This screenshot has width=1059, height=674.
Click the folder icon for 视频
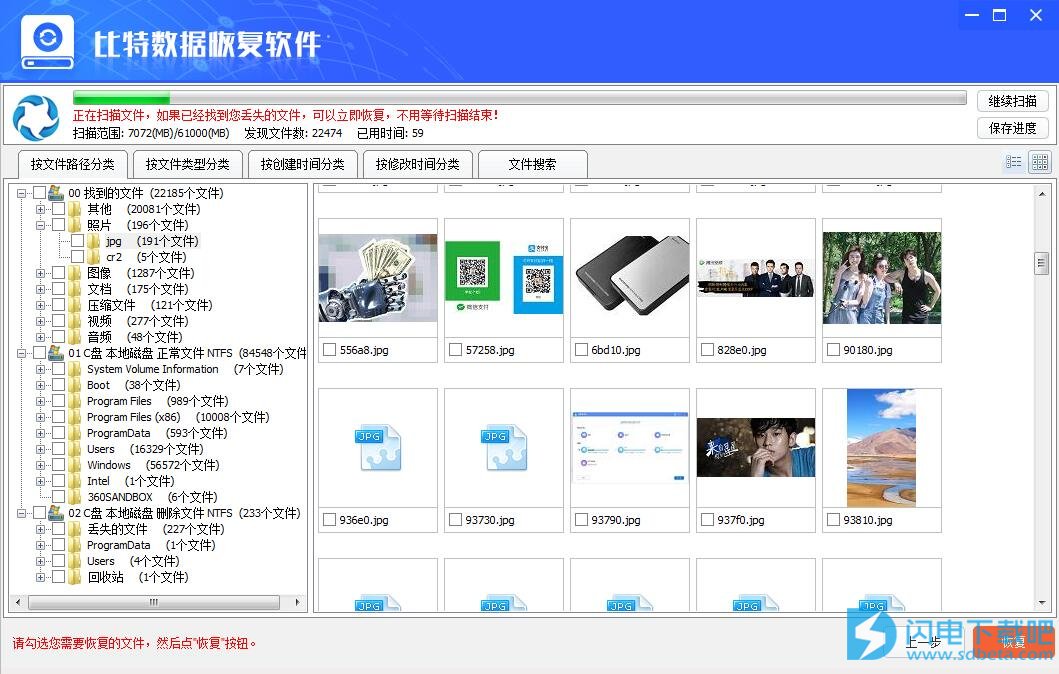tap(75, 321)
